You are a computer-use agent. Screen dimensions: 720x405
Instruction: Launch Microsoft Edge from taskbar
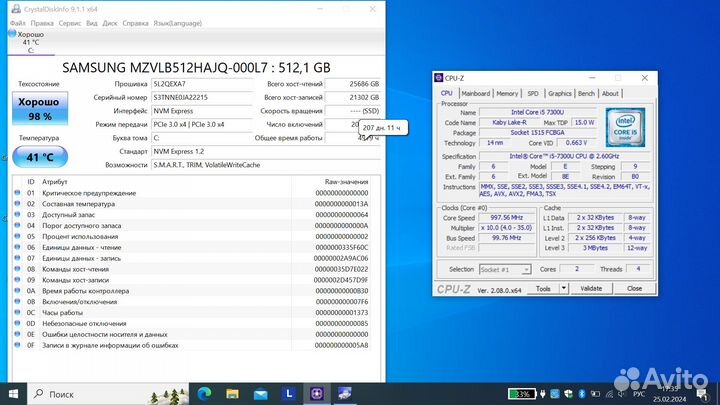(204, 394)
